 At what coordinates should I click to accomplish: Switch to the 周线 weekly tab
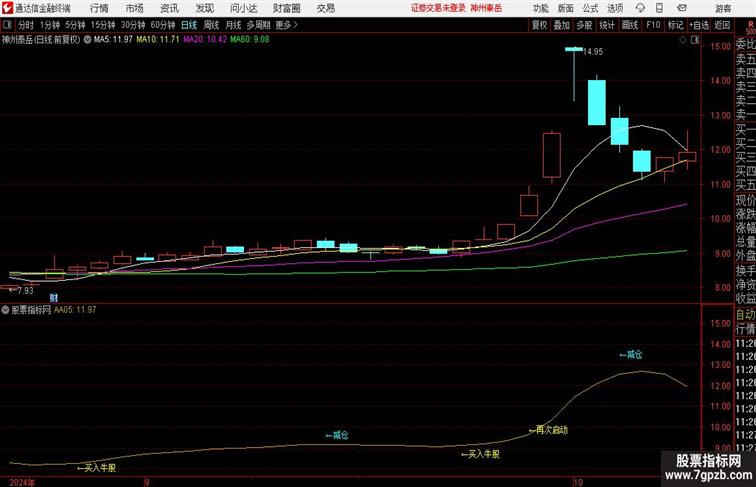pos(211,25)
